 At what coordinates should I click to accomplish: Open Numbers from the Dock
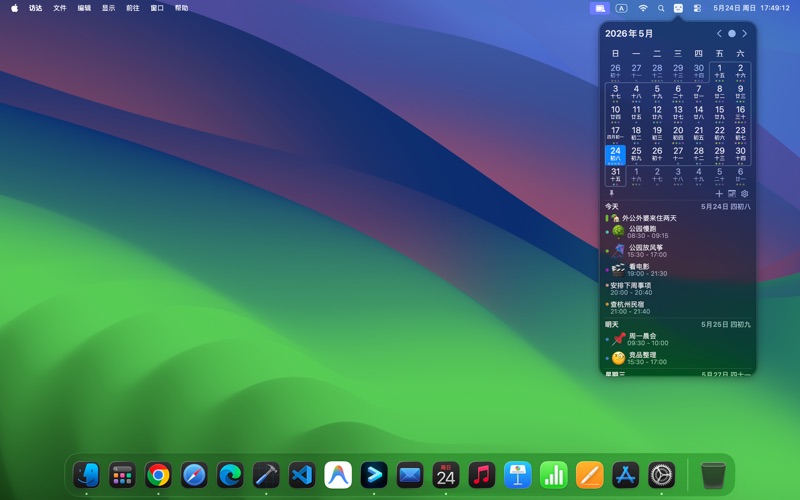(554, 475)
